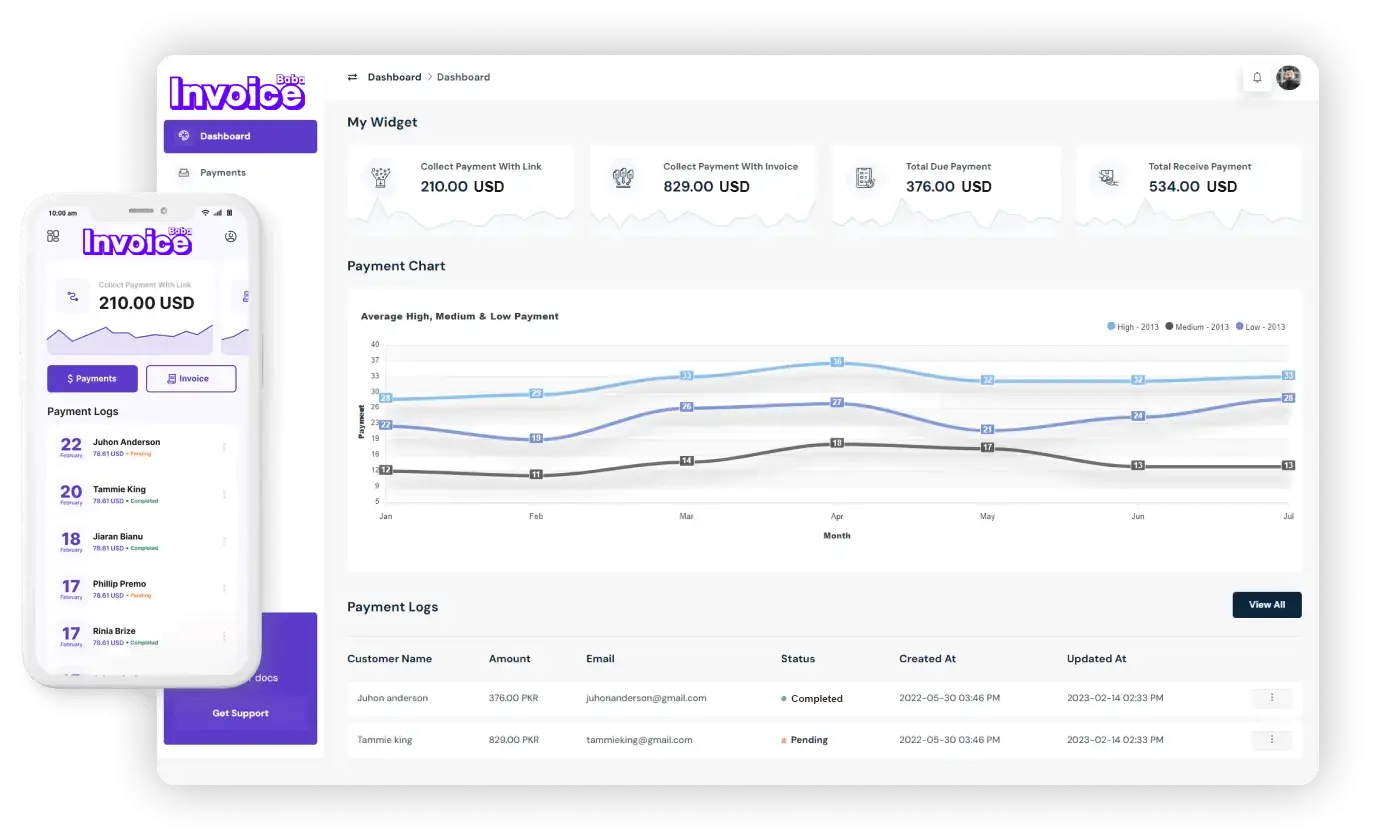1374x840 pixels.
Task: Click the 376.00 PKR amount cell
Action: pos(513,698)
